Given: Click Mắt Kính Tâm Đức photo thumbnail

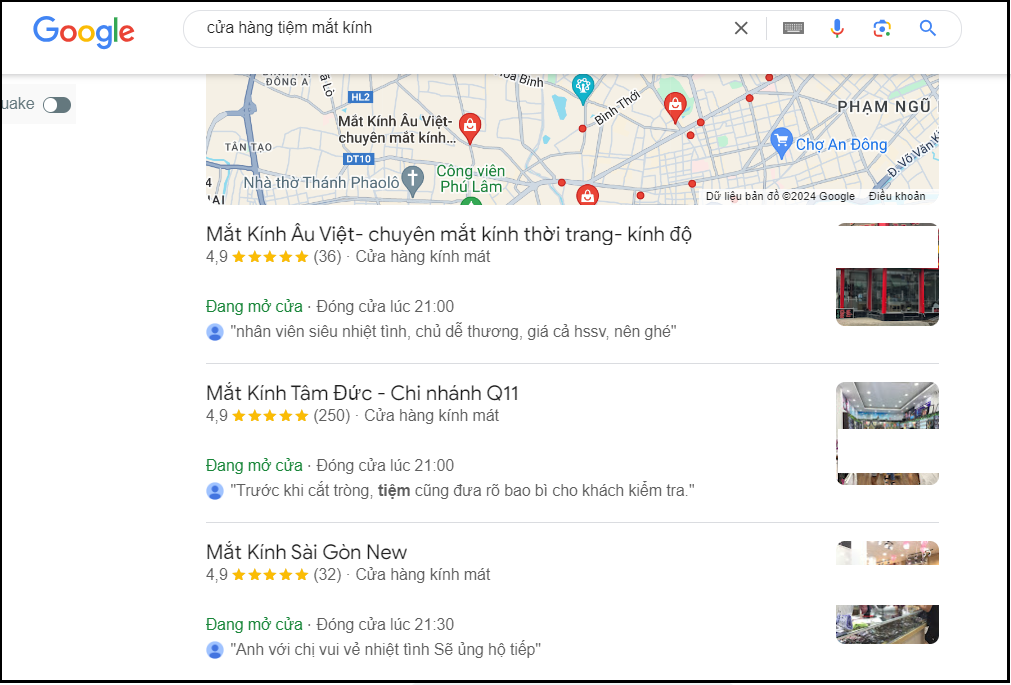Looking at the screenshot, I should point(887,433).
